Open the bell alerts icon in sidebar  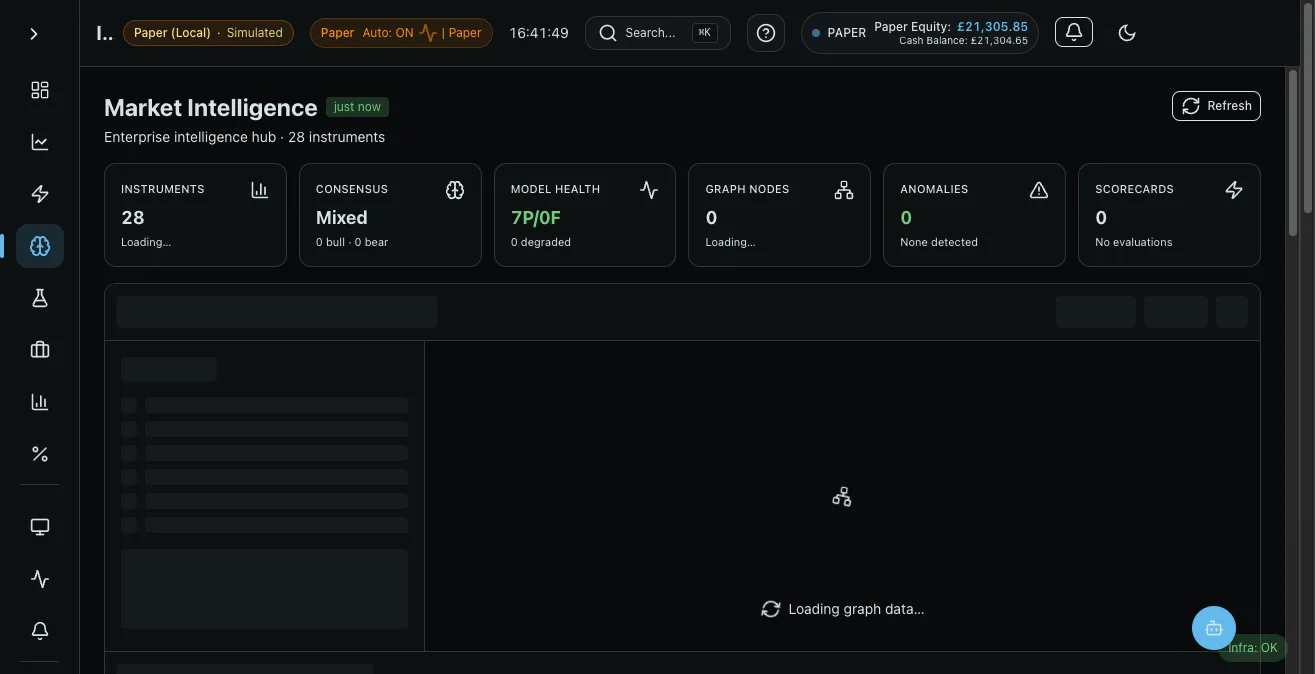(40, 631)
